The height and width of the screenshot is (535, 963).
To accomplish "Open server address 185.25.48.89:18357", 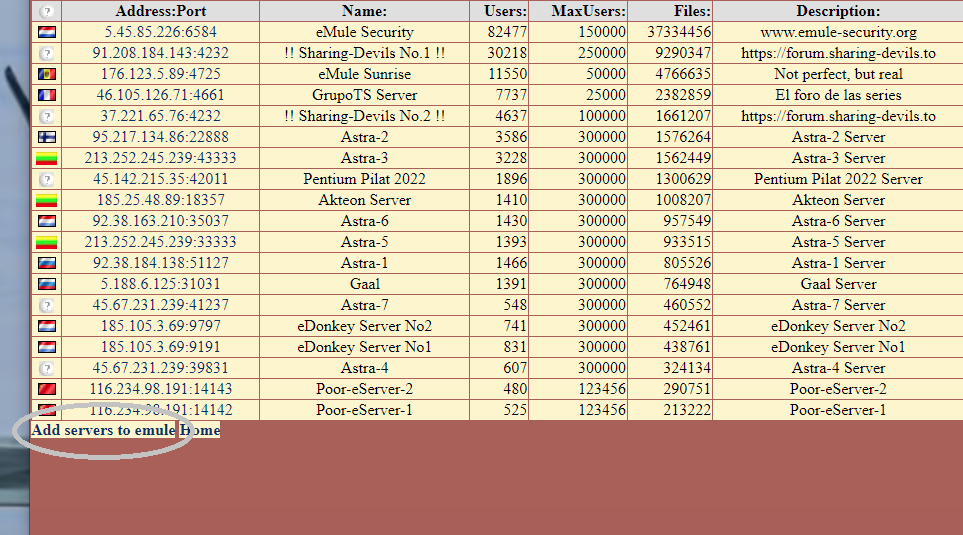I will [x=160, y=200].
